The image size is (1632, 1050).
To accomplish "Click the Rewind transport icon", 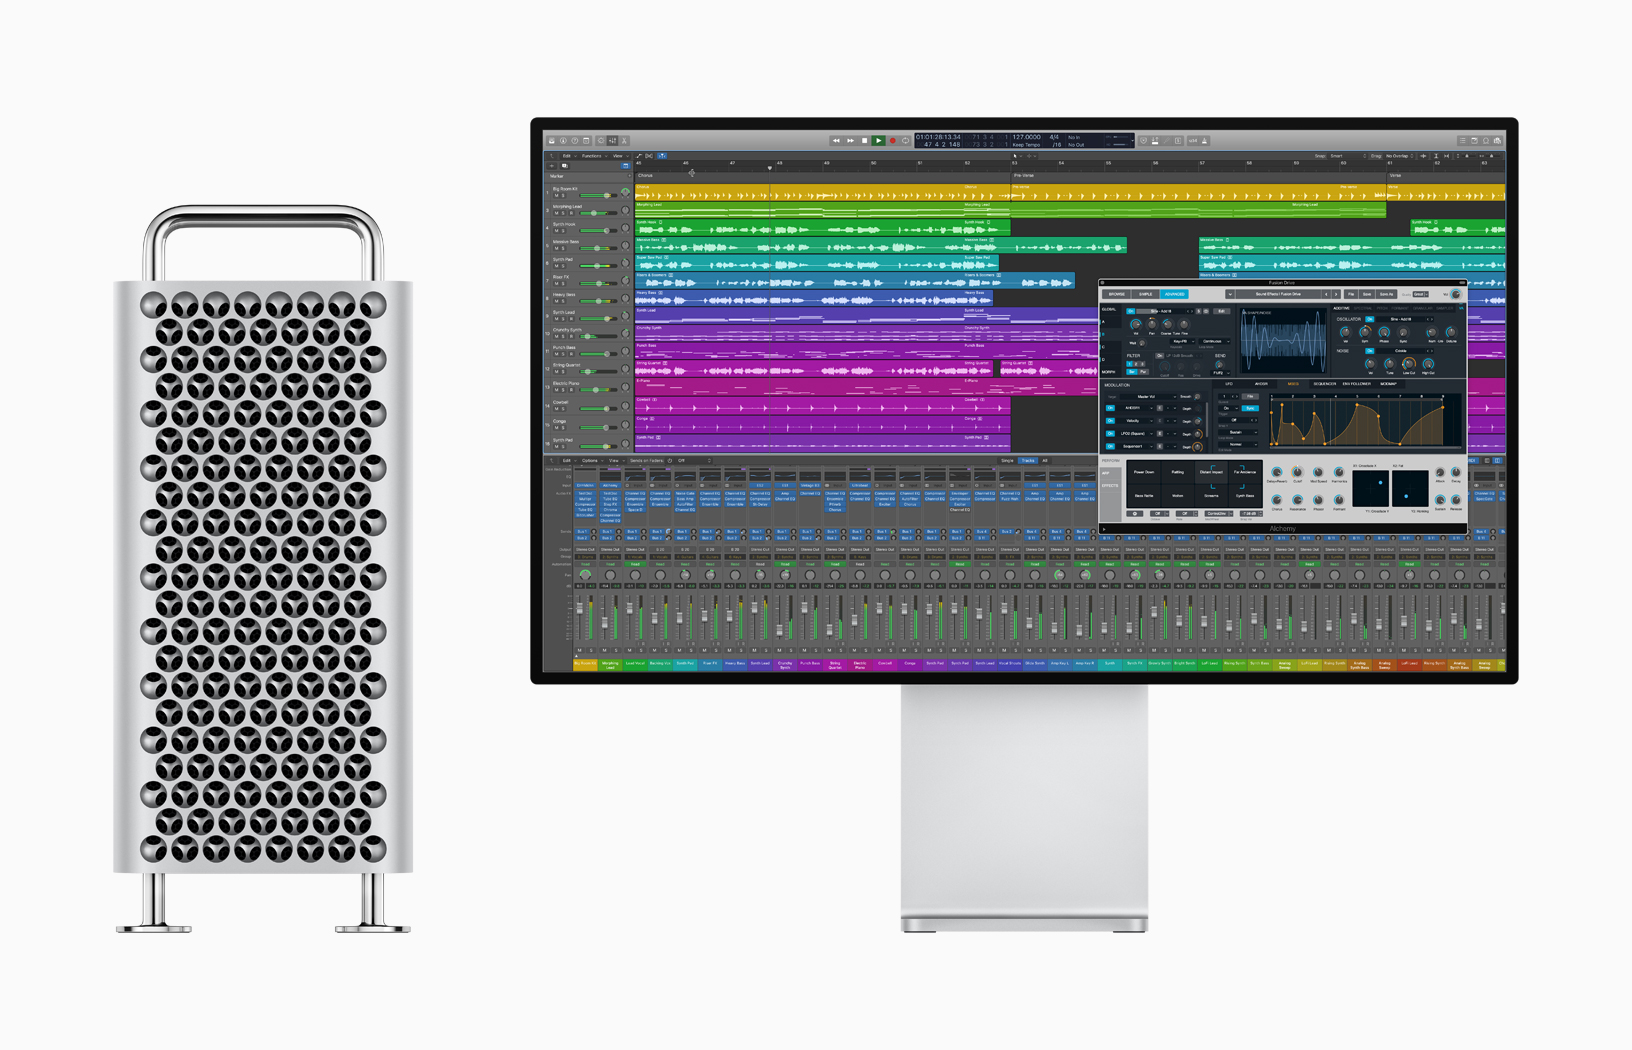I will point(836,140).
